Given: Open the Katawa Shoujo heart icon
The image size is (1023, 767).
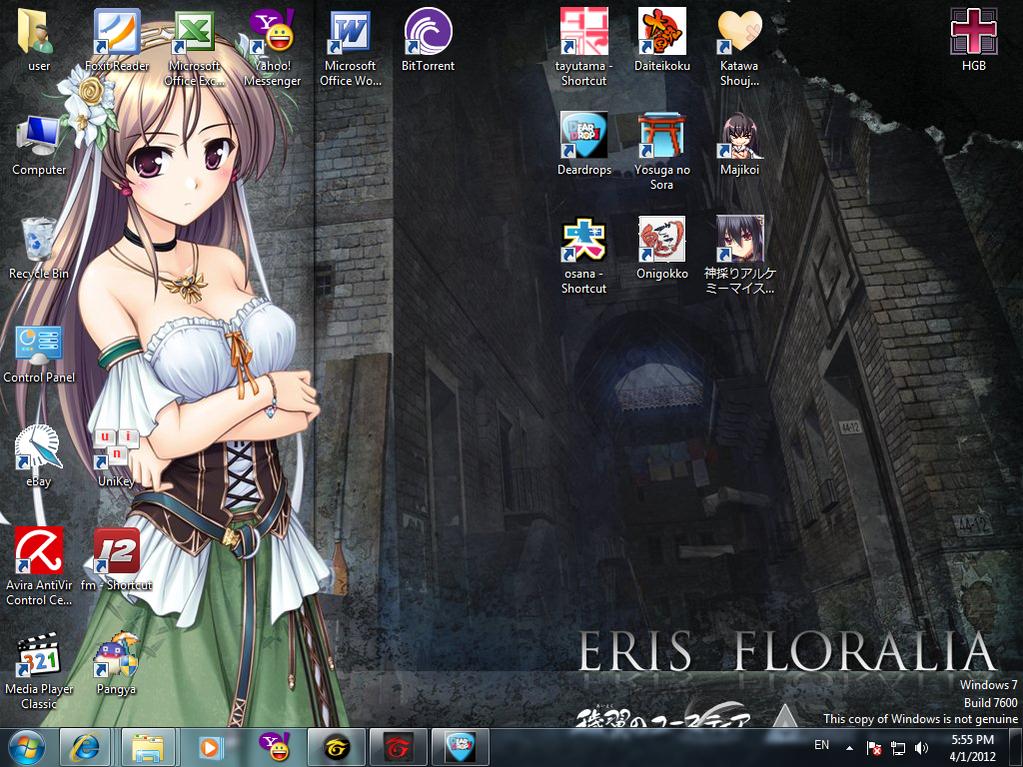Looking at the screenshot, I should click(739, 33).
